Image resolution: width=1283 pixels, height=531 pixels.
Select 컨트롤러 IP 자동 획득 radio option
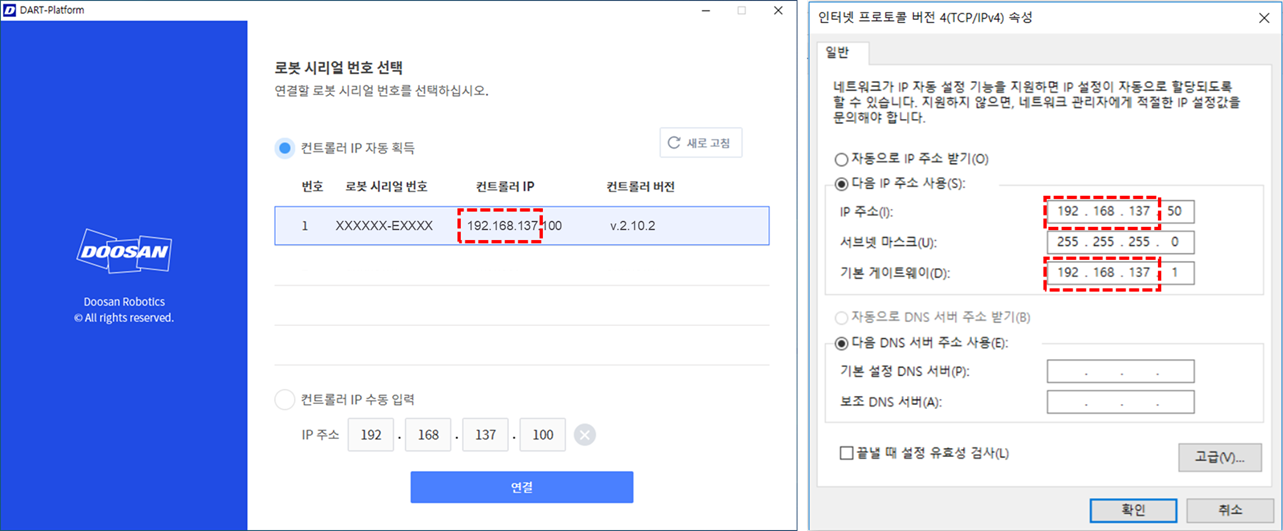[x=285, y=148]
